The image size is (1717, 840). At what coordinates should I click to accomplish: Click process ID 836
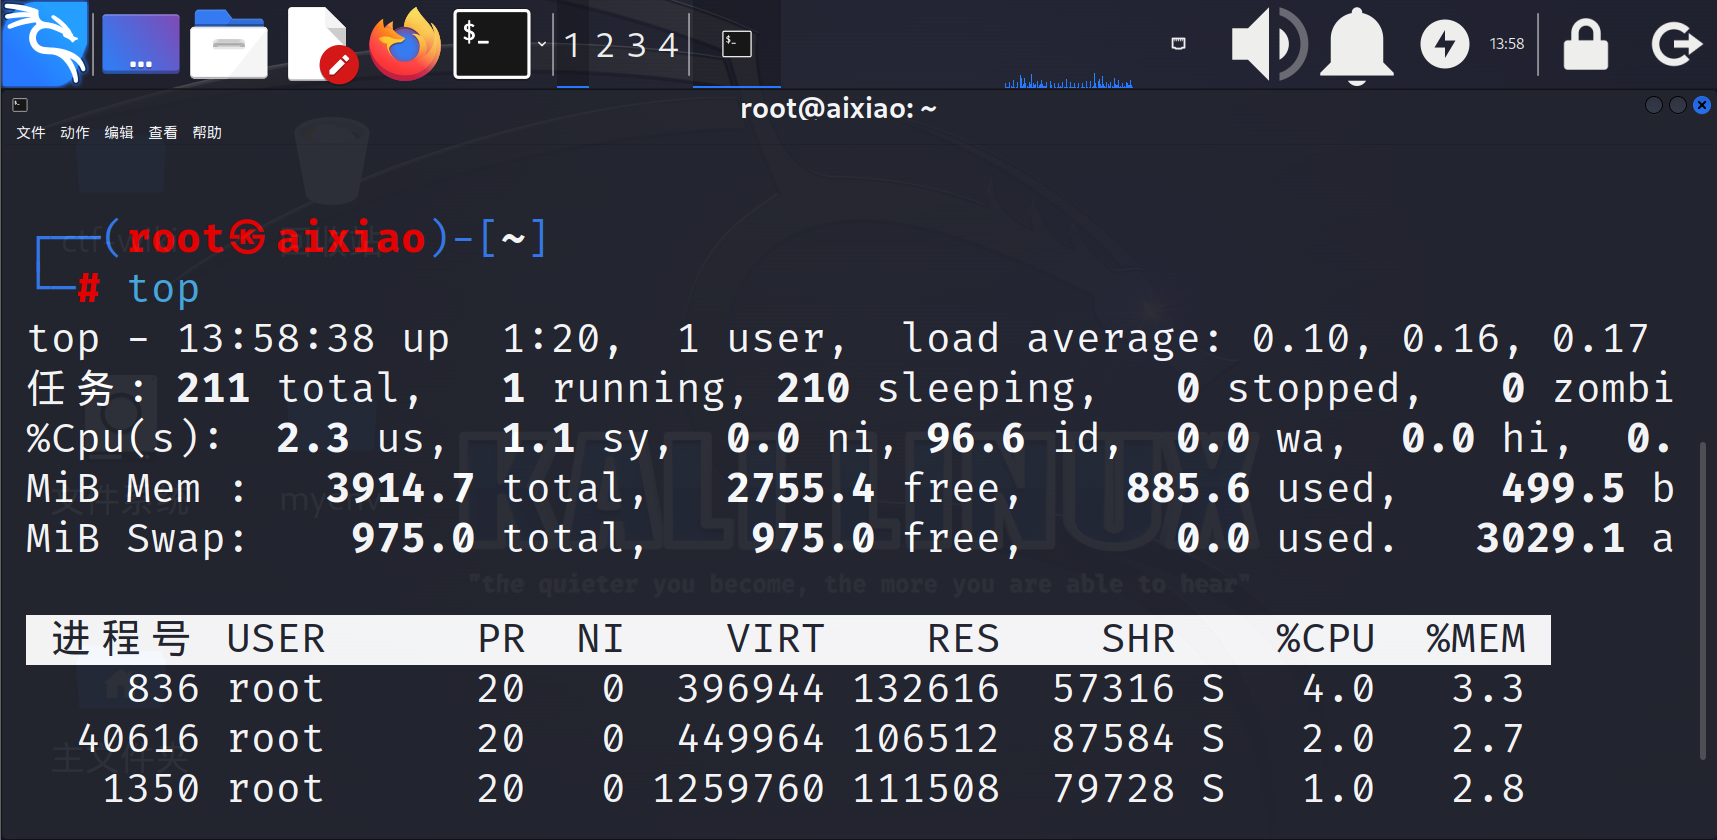click(163, 689)
